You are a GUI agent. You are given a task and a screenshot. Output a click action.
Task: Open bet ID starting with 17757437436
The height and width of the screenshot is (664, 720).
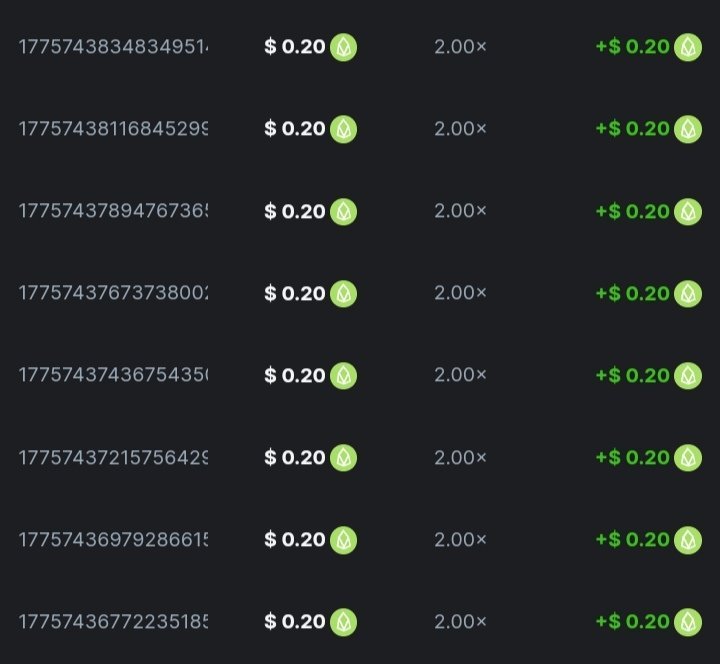pos(113,375)
